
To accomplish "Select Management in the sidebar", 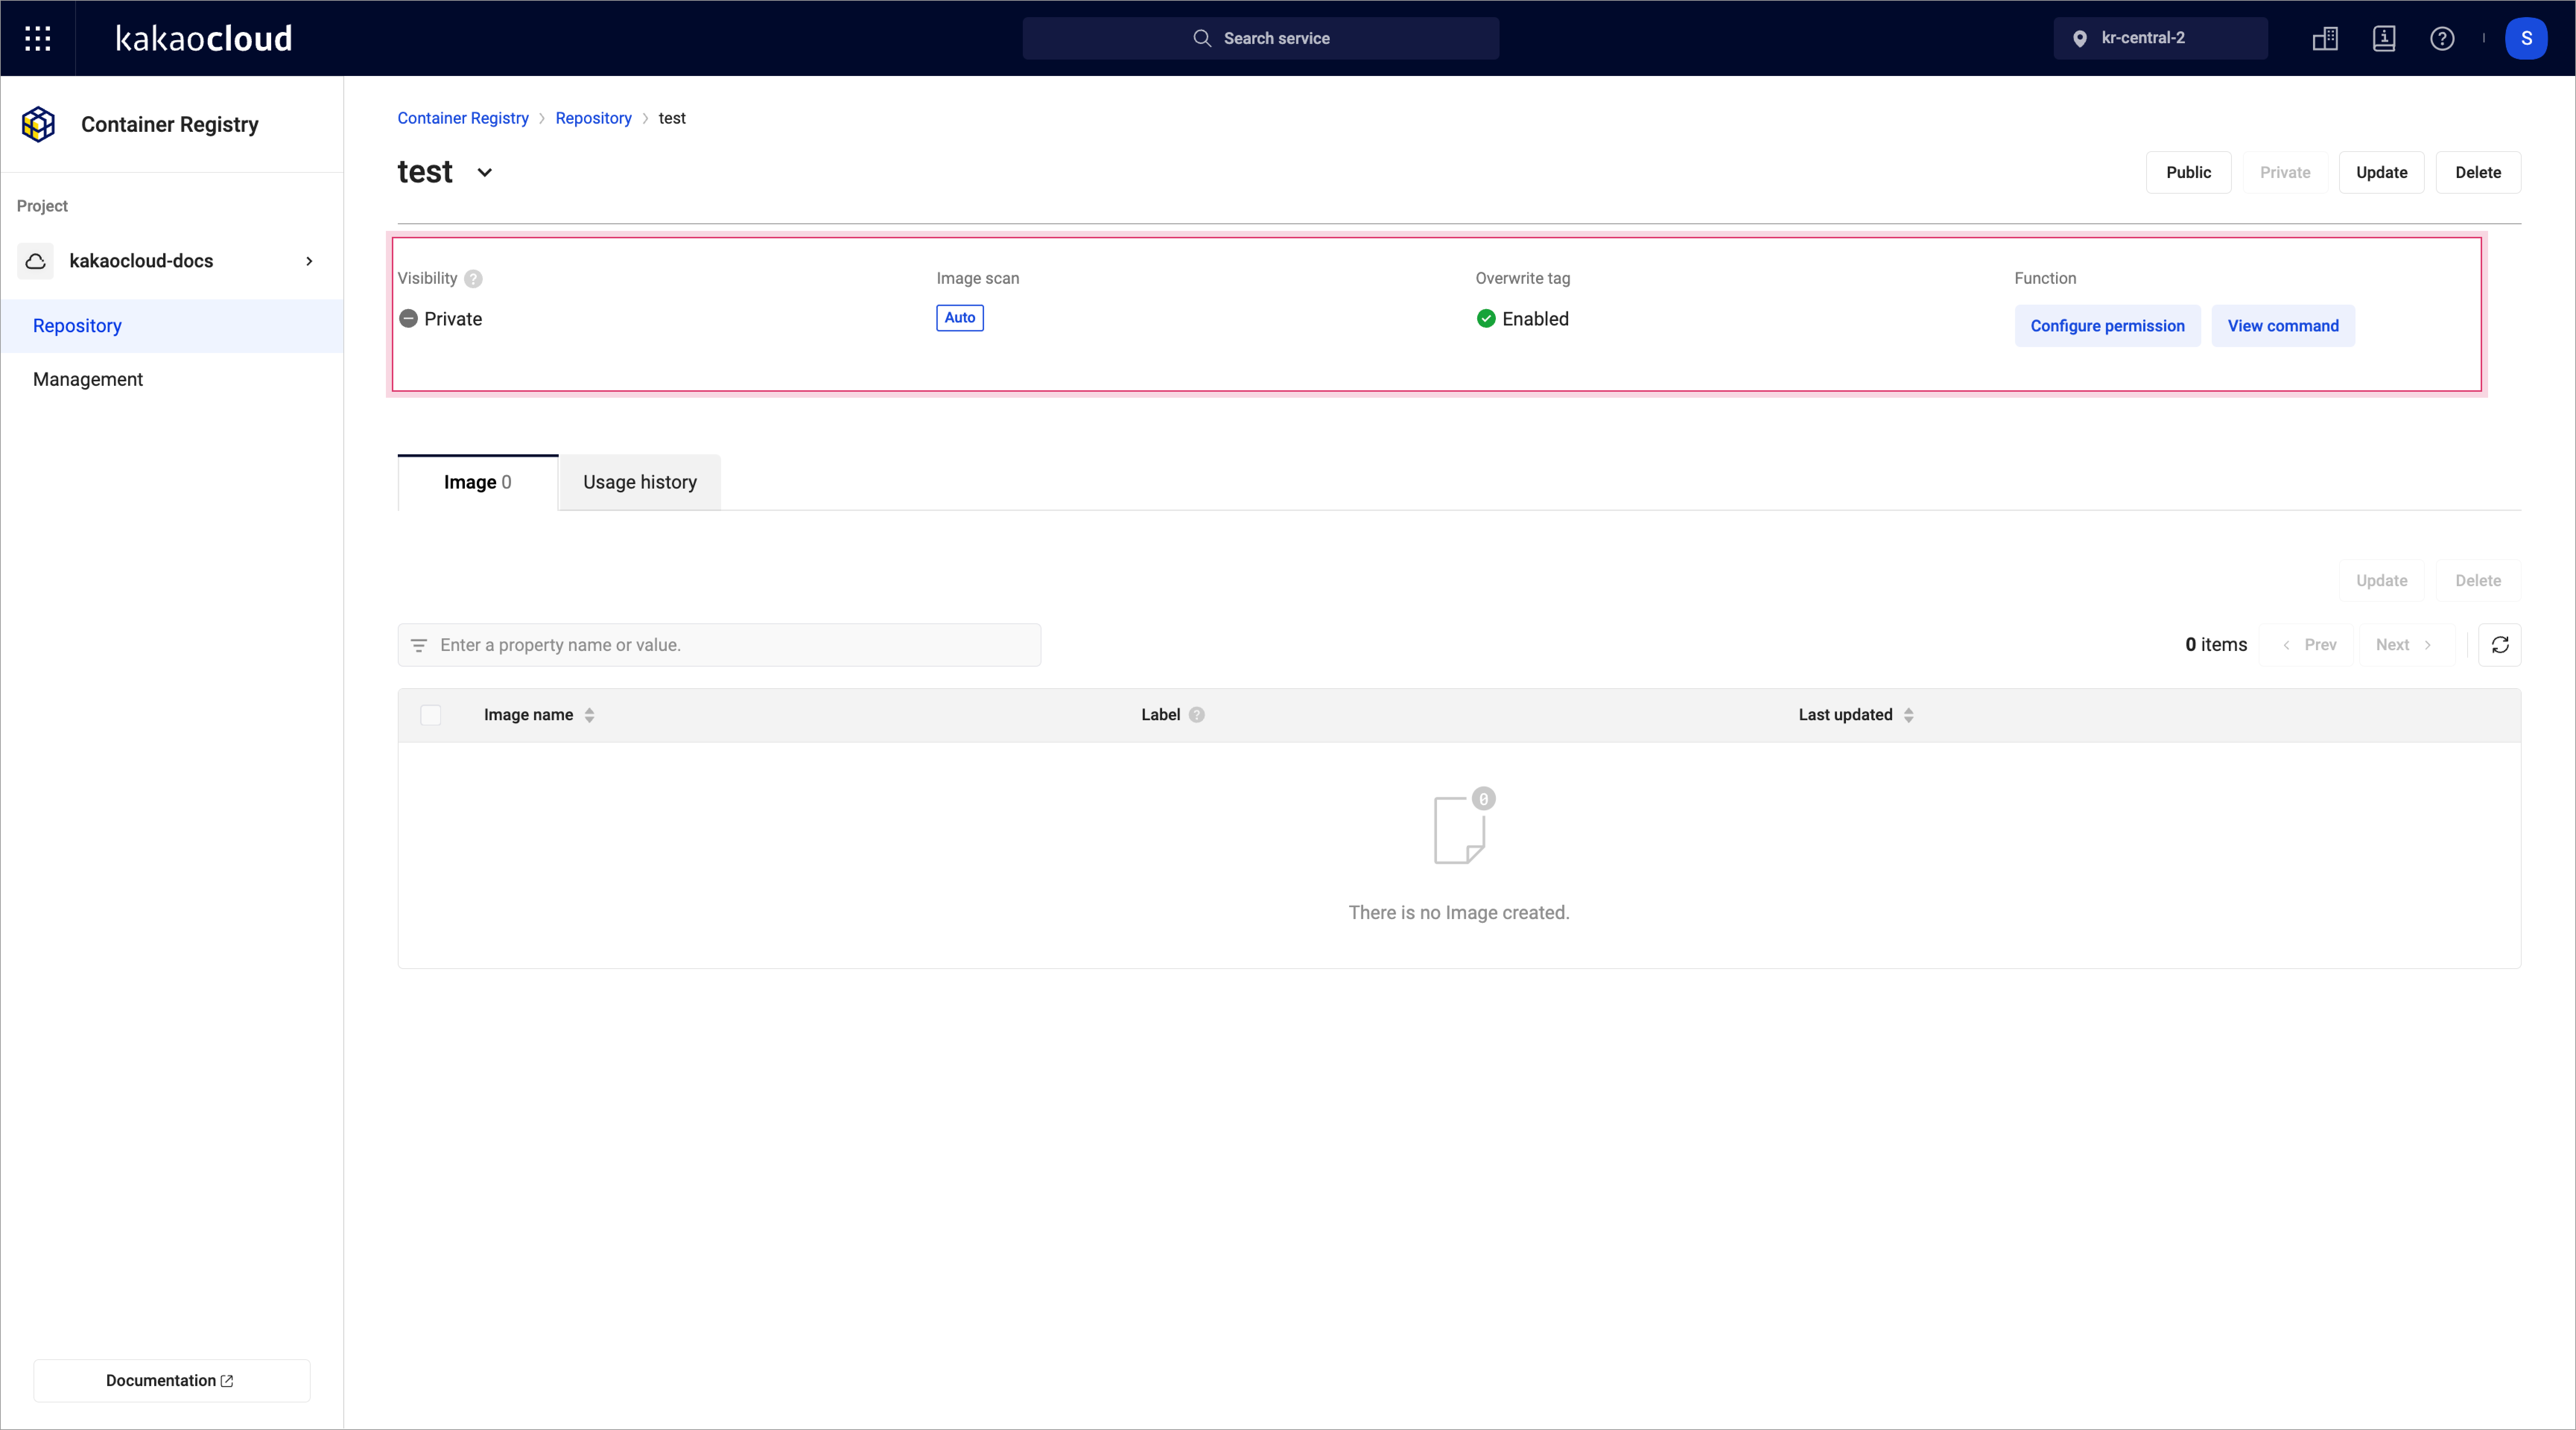I will tap(172, 379).
